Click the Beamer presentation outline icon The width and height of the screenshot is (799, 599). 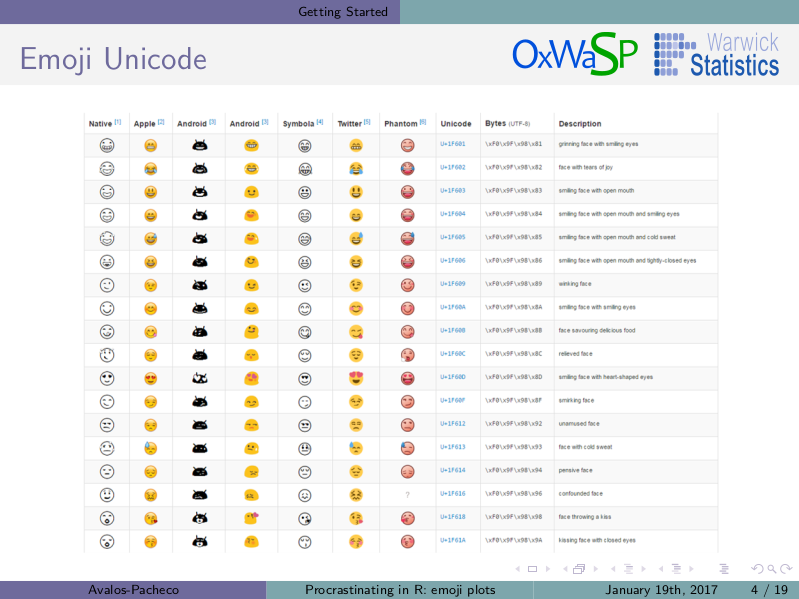pos(724,569)
